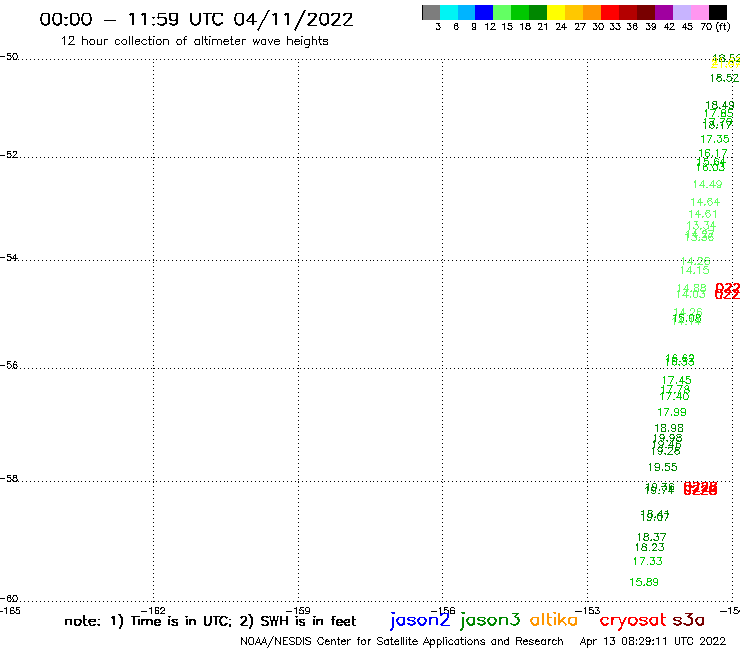Click the gray swatch in the color legend
Image resolution: width=740 pixels, height=650 pixels.
431,12
